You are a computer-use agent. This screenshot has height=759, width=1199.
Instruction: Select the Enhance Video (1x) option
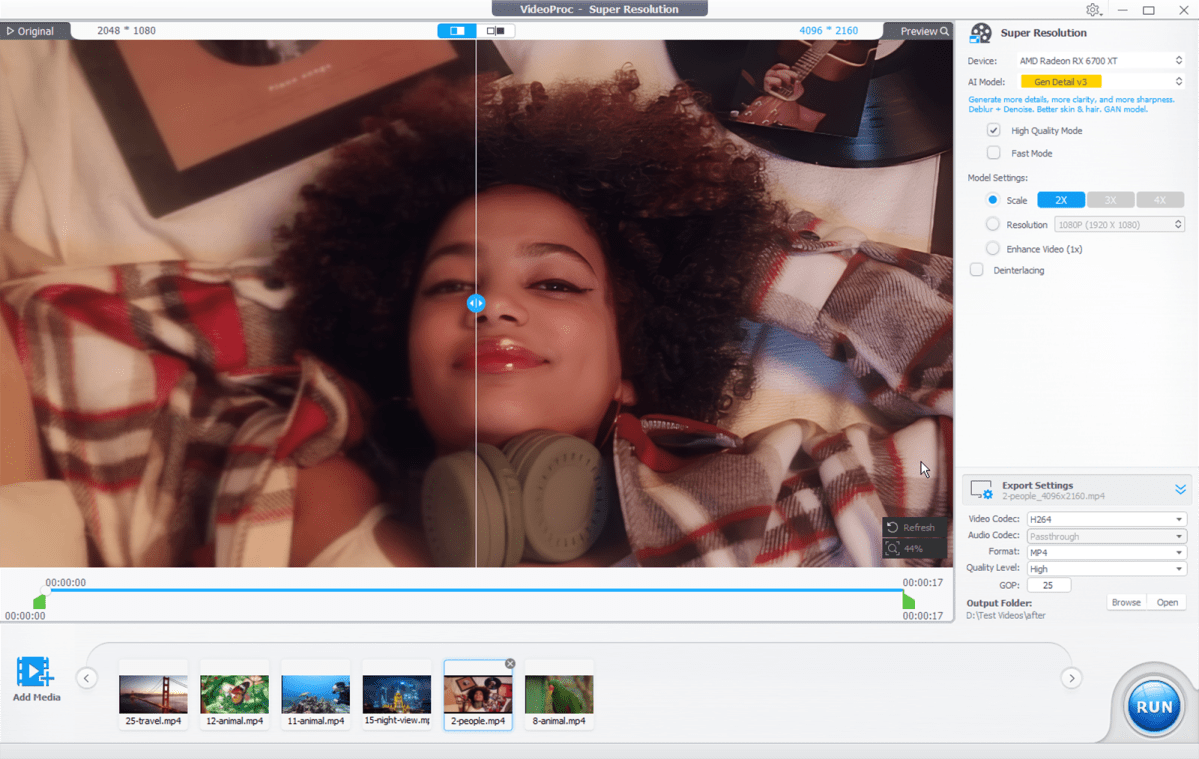[x=993, y=249]
